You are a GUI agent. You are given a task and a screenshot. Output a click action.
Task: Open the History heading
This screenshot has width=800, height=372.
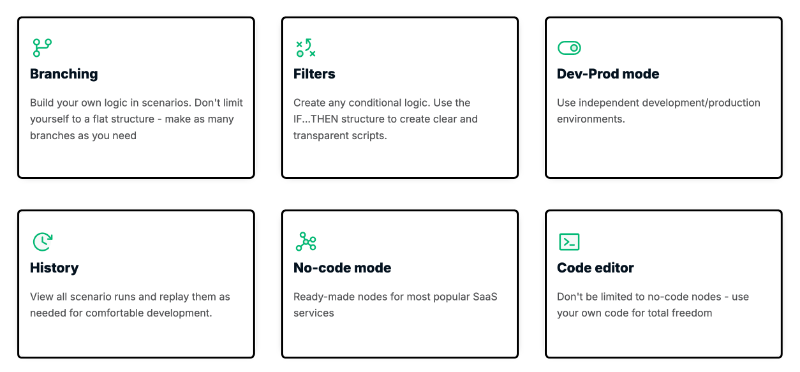(54, 268)
